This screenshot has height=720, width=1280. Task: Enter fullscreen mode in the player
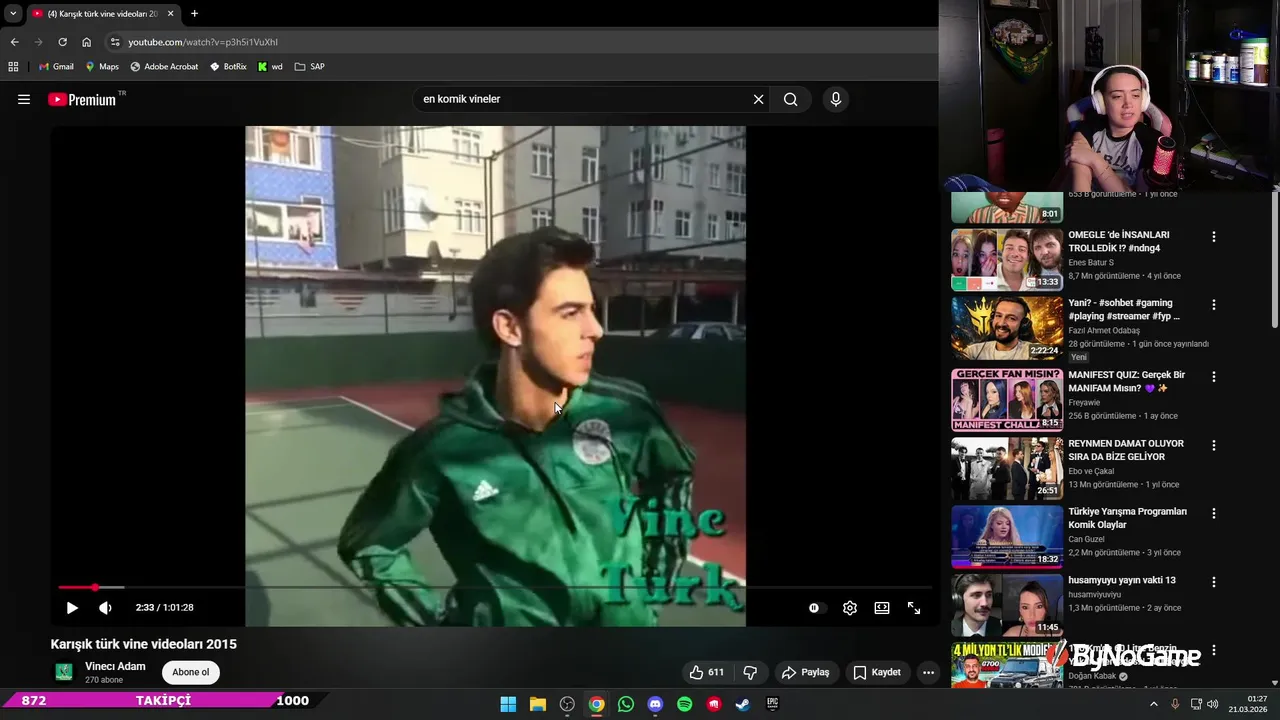tap(914, 608)
